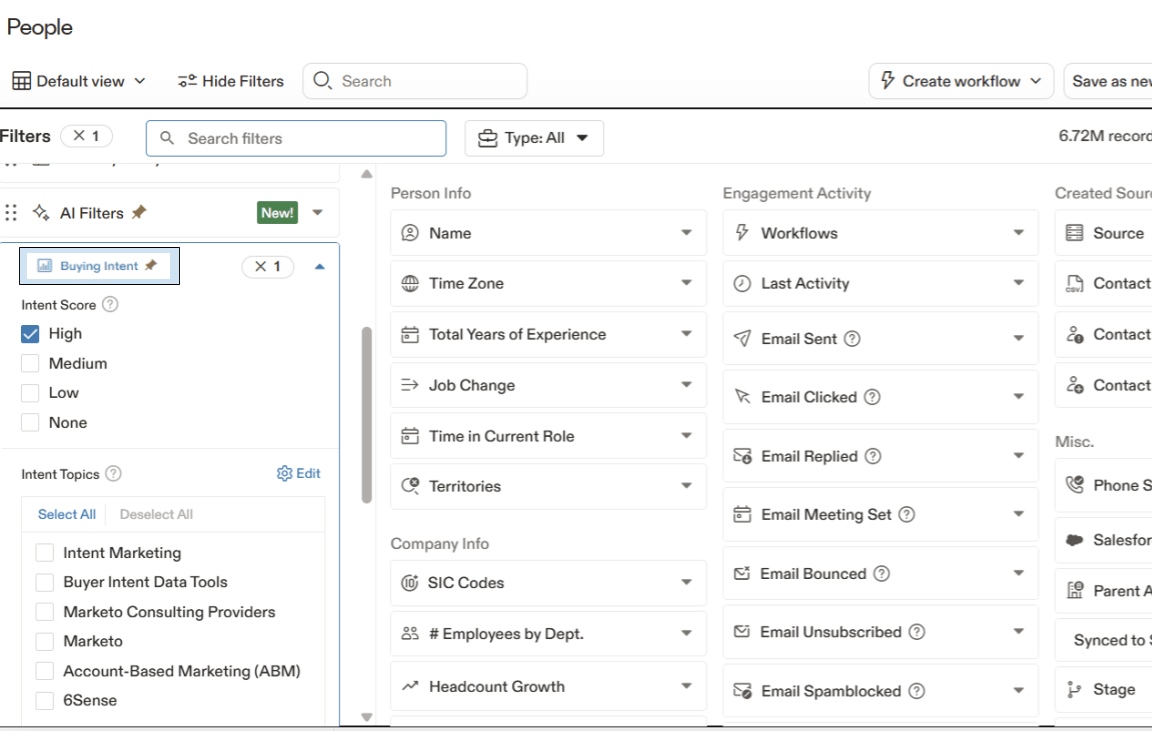This screenshot has width=1152, height=731.
Task: Clear all filters with X 1 badge
Action: point(86,136)
